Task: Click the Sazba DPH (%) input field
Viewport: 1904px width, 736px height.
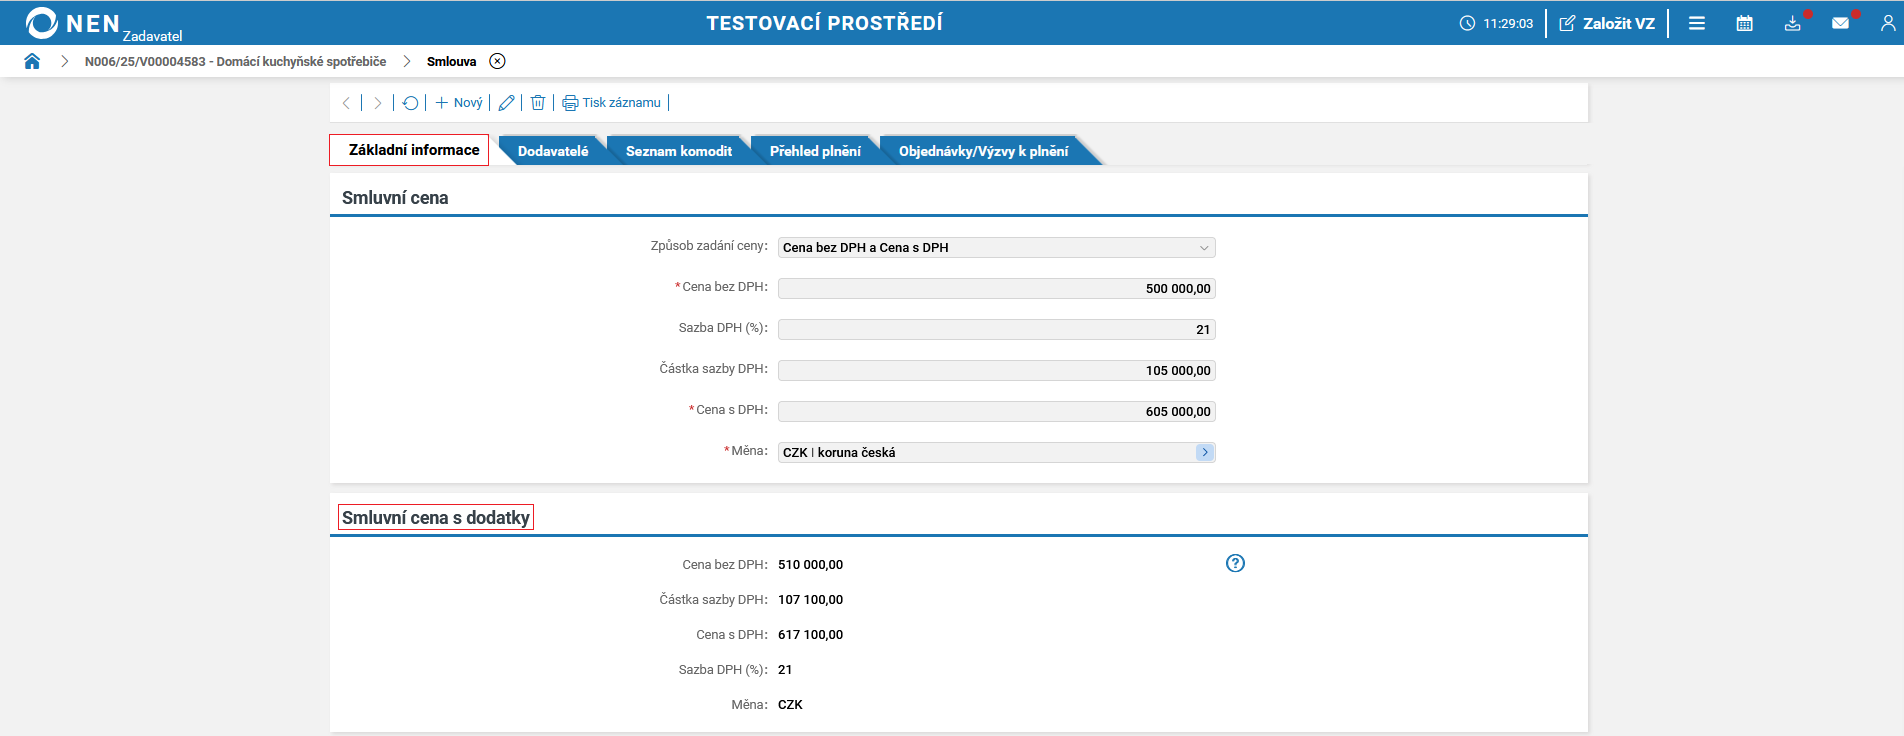Action: pyautogui.click(x=997, y=330)
